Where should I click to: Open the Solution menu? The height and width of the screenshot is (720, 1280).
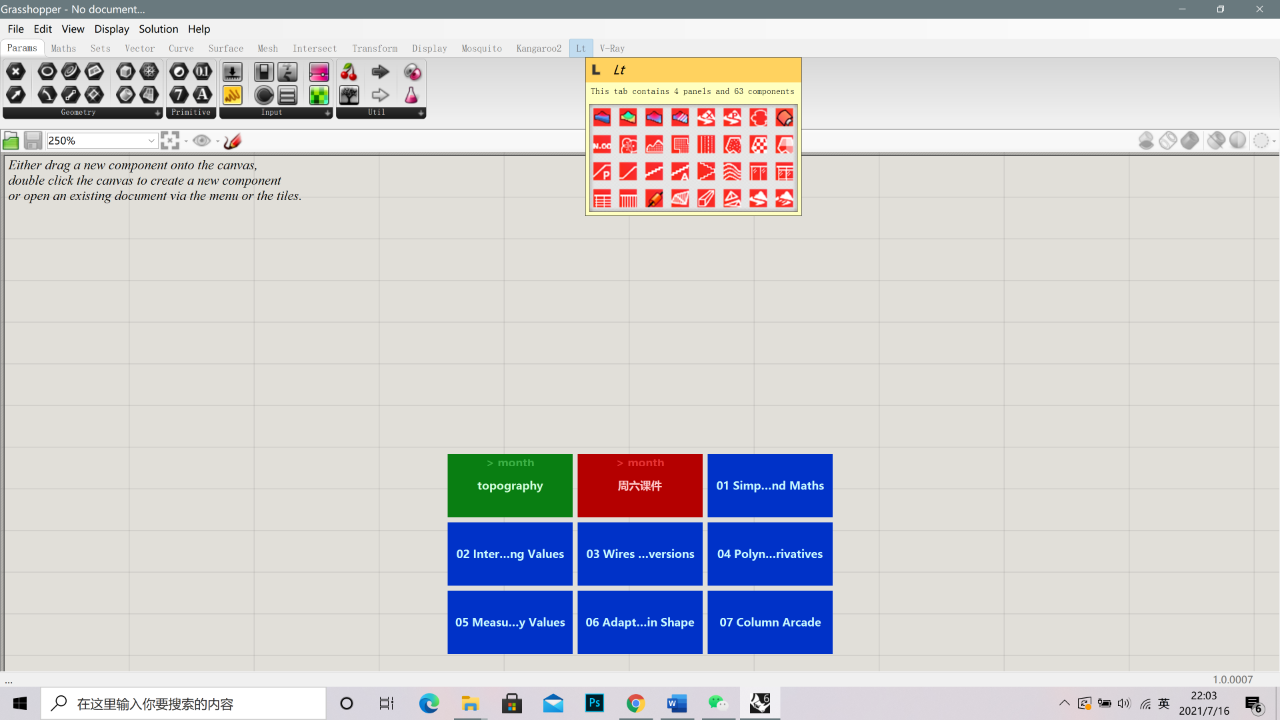tap(158, 29)
